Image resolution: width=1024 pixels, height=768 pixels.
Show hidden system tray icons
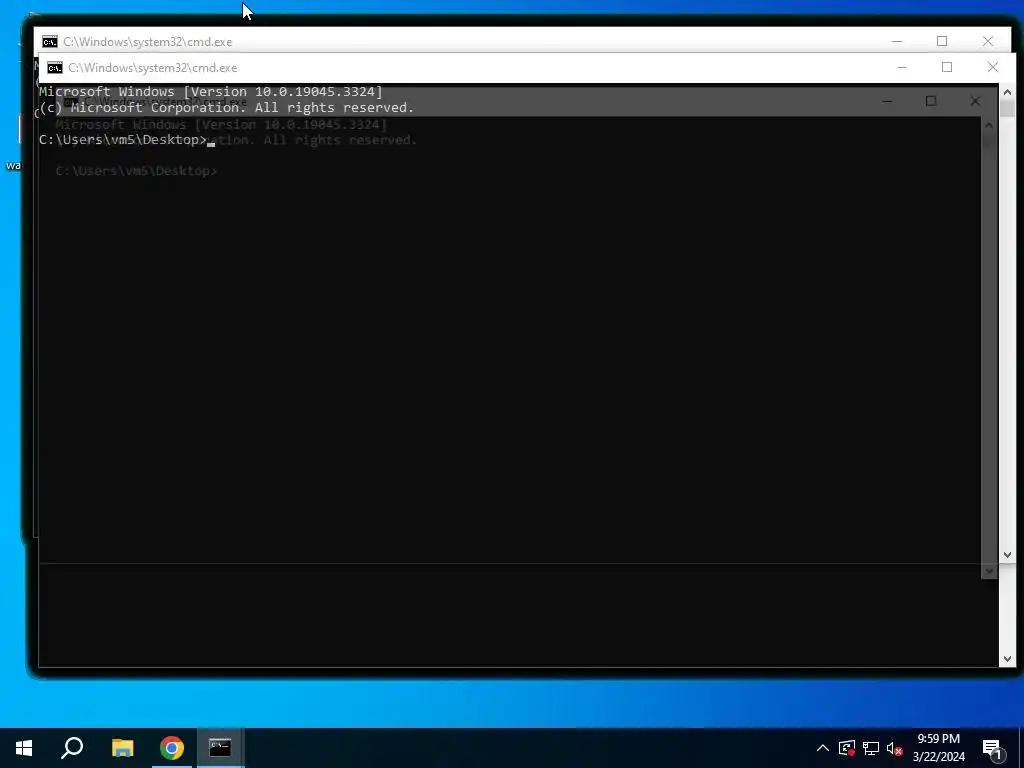(x=823, y=748)
